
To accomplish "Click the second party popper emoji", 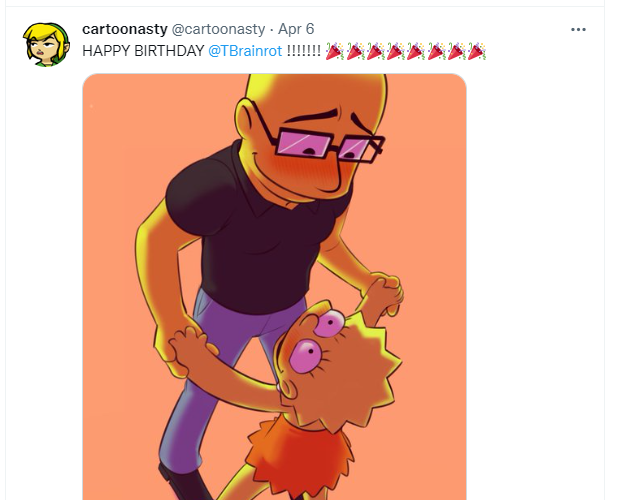I will [x=355, y=51].
